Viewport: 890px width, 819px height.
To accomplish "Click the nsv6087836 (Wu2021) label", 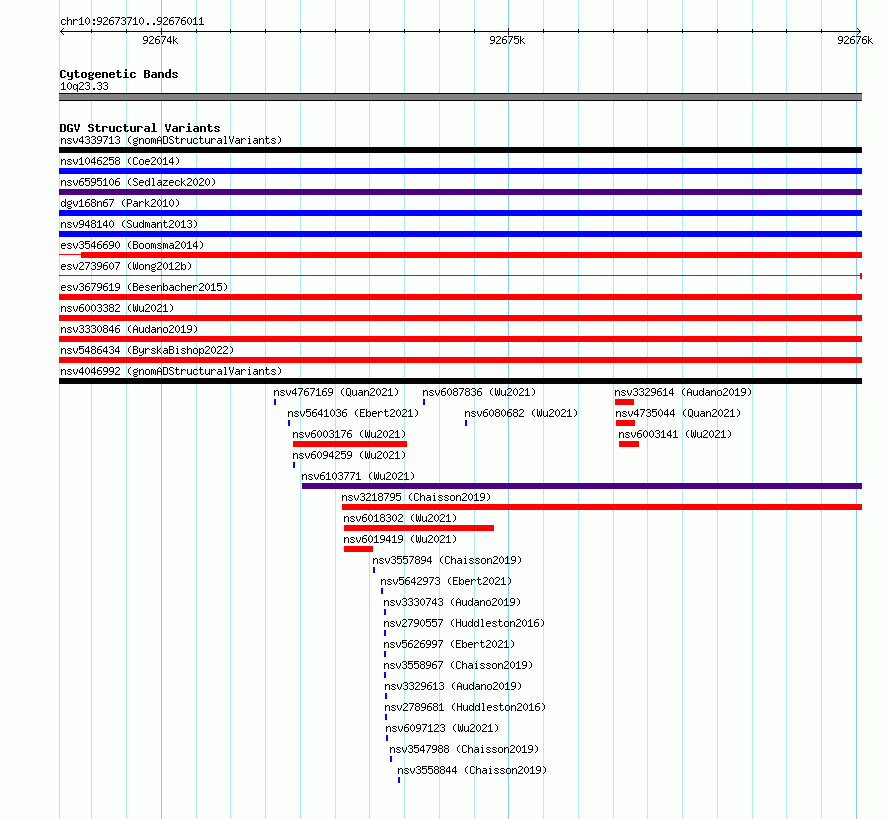I will coord(479,392).
